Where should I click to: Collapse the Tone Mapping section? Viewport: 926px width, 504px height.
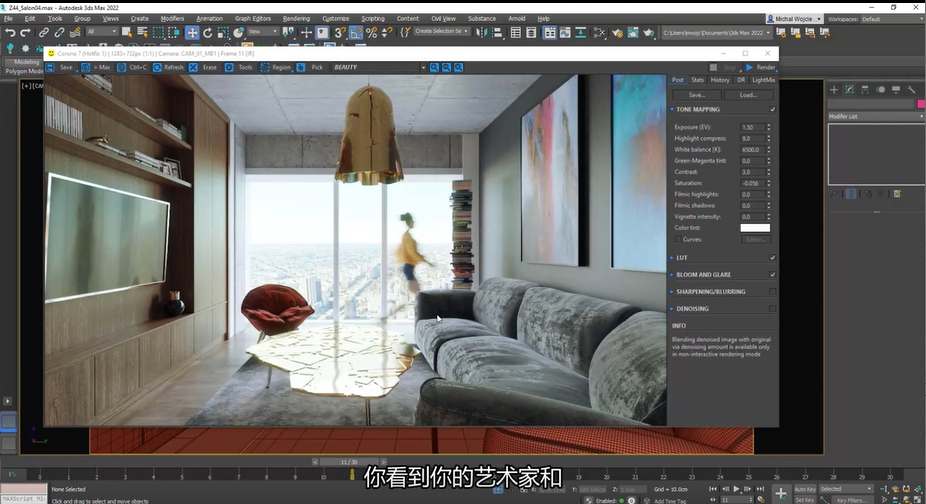(672, 109)
